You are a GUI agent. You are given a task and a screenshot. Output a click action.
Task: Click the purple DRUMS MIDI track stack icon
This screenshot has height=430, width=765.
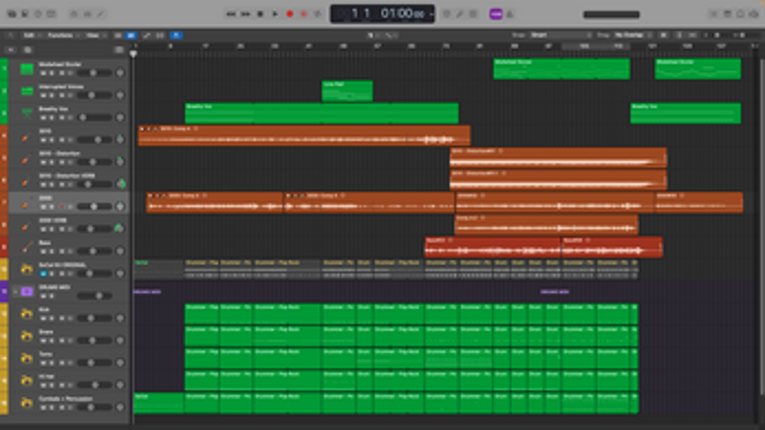click(27, 292)
